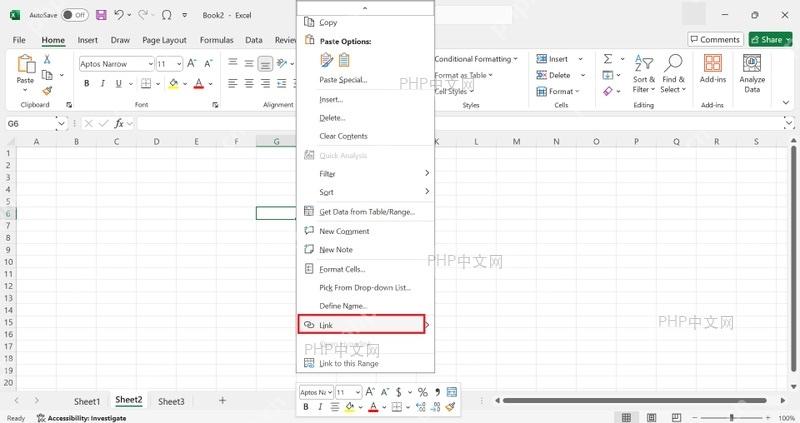This screenshot has width=800, height=423.
Task: Click the Name Box showing G6
Action: tap(31, 123)
